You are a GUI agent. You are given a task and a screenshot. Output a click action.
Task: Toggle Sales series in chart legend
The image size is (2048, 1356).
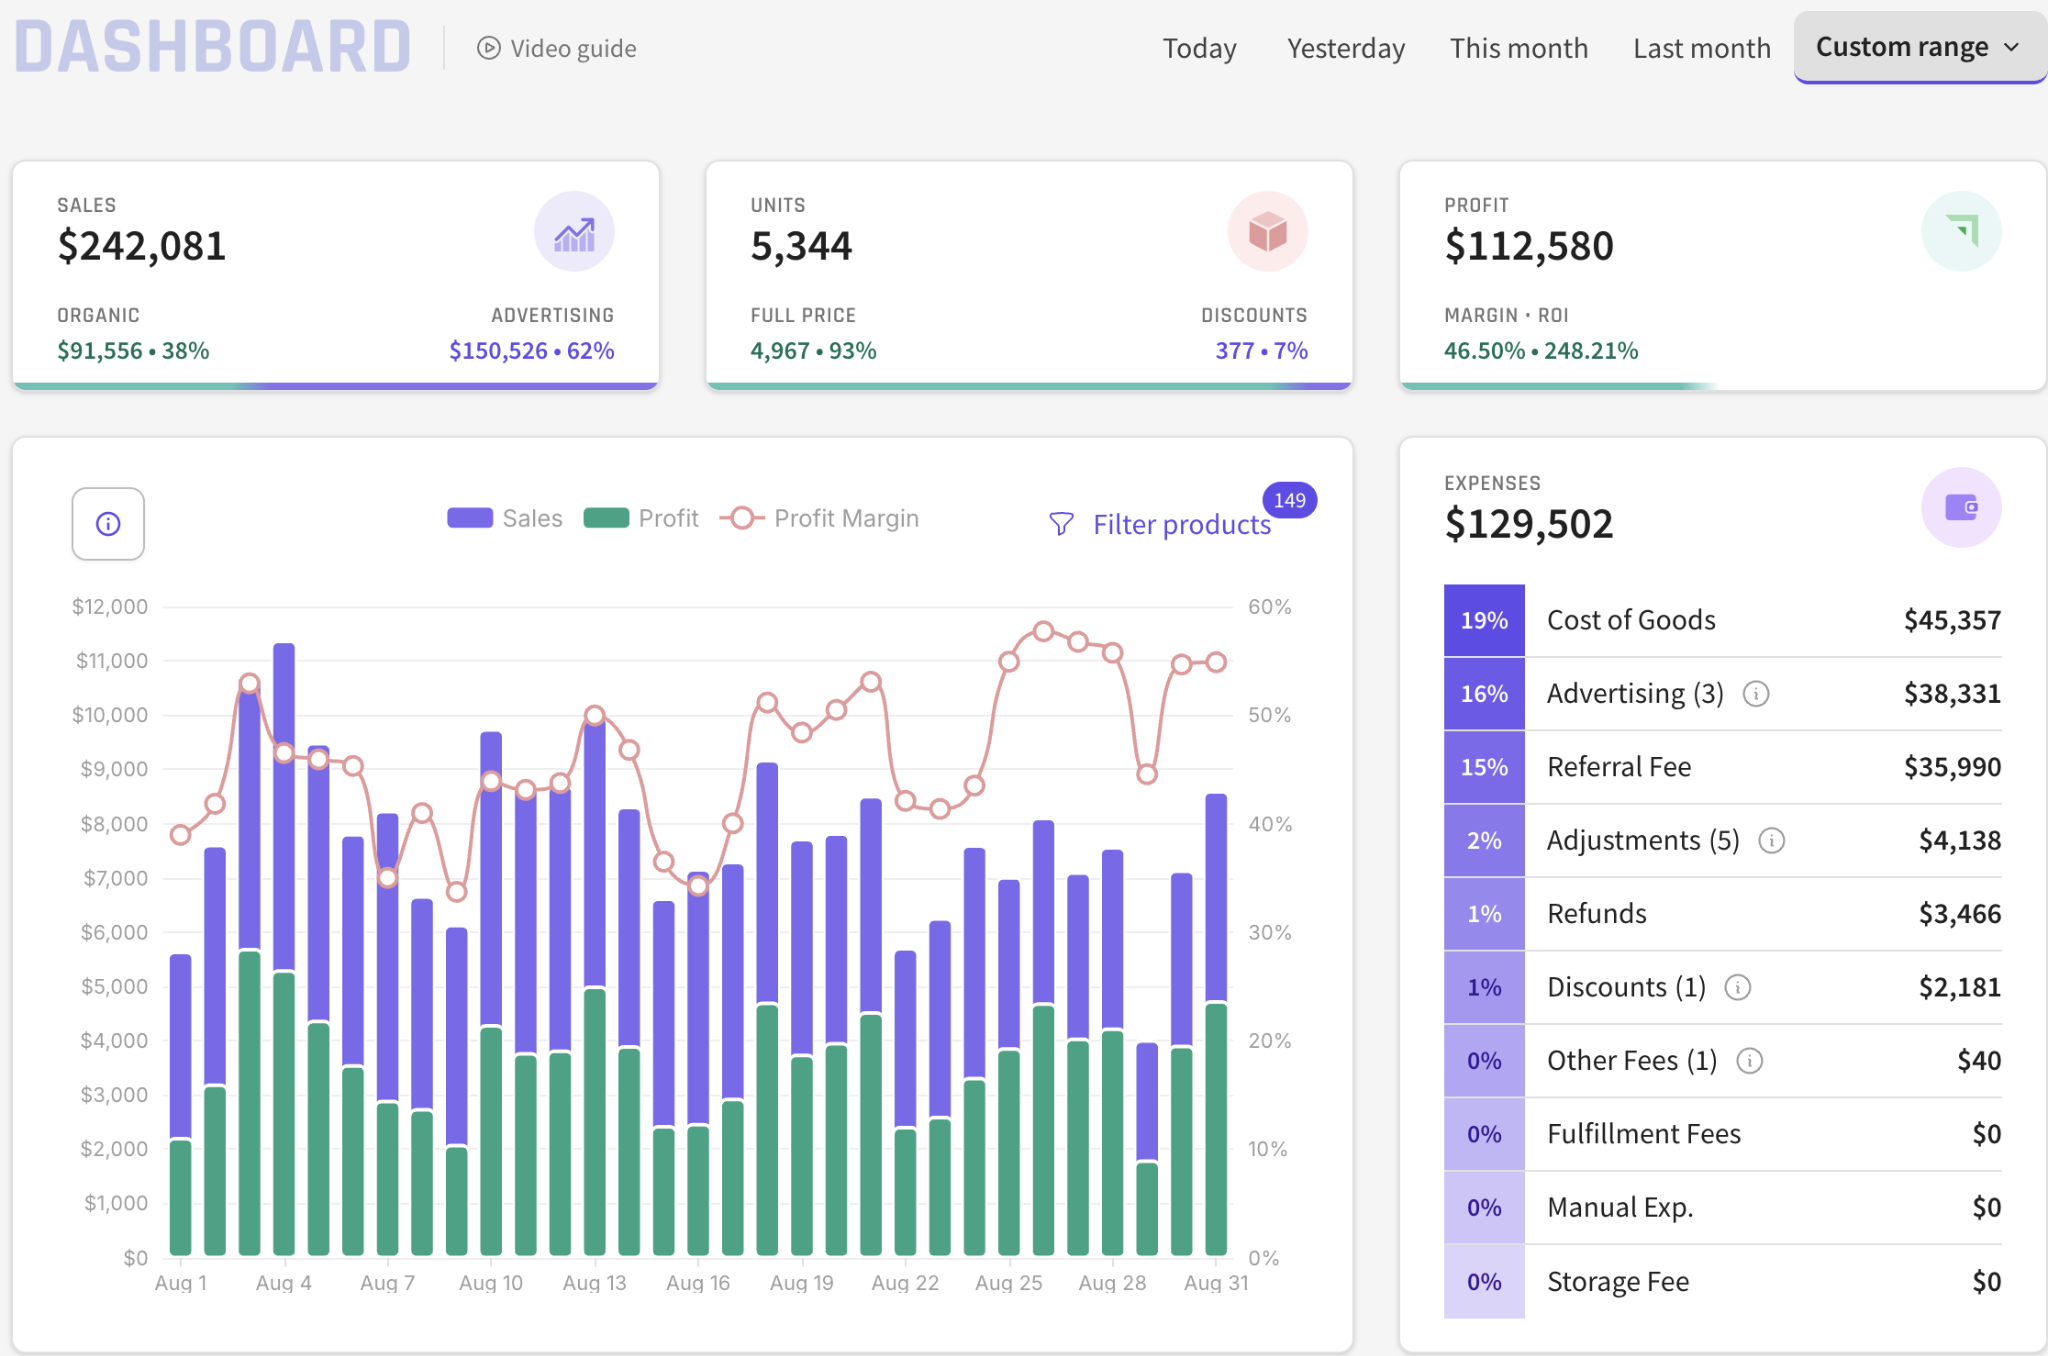504,518
